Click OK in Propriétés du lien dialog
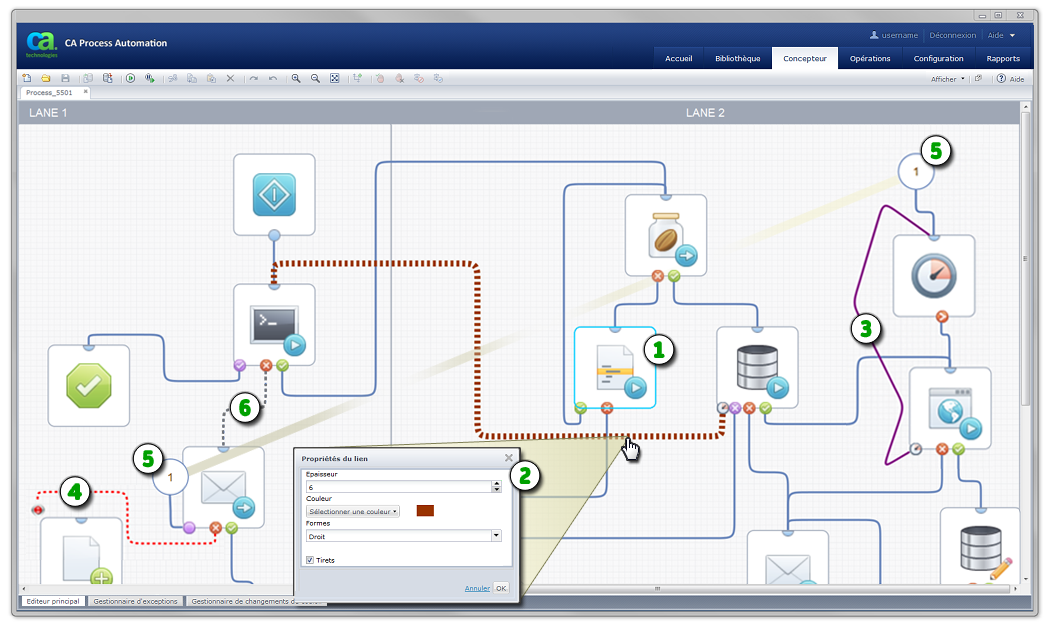1050x627 pixels. (501, 588)
